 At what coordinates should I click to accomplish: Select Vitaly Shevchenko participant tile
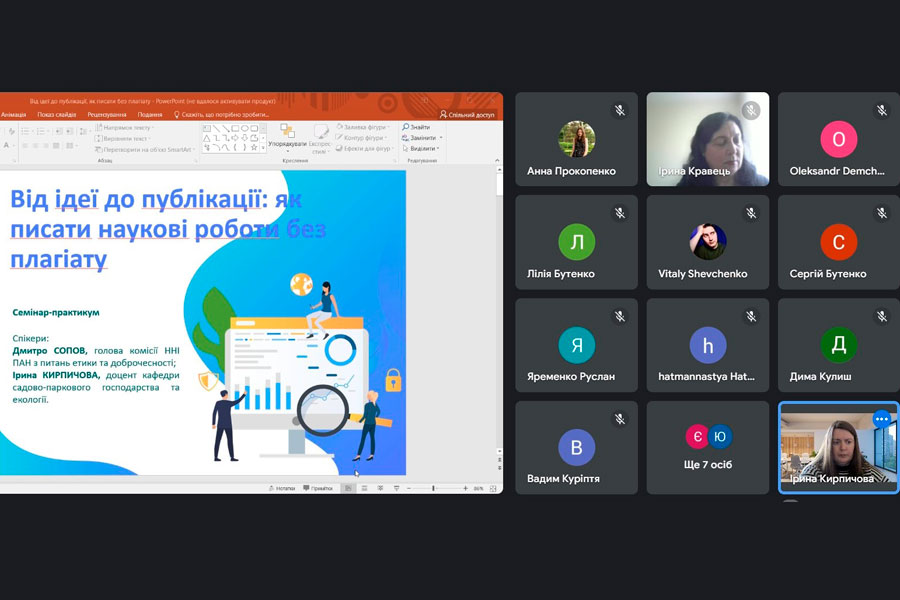[x=708, y=242]
